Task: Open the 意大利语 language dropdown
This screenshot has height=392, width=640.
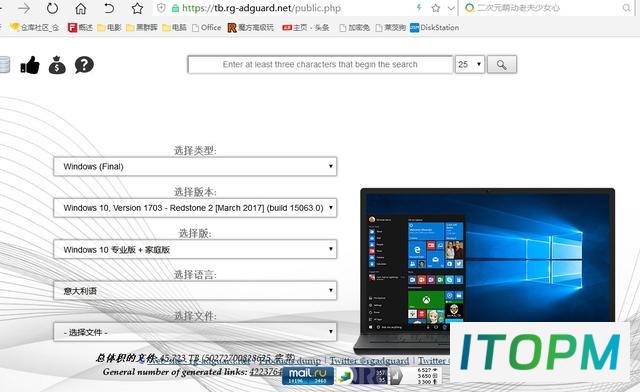Action: point(195,291)
